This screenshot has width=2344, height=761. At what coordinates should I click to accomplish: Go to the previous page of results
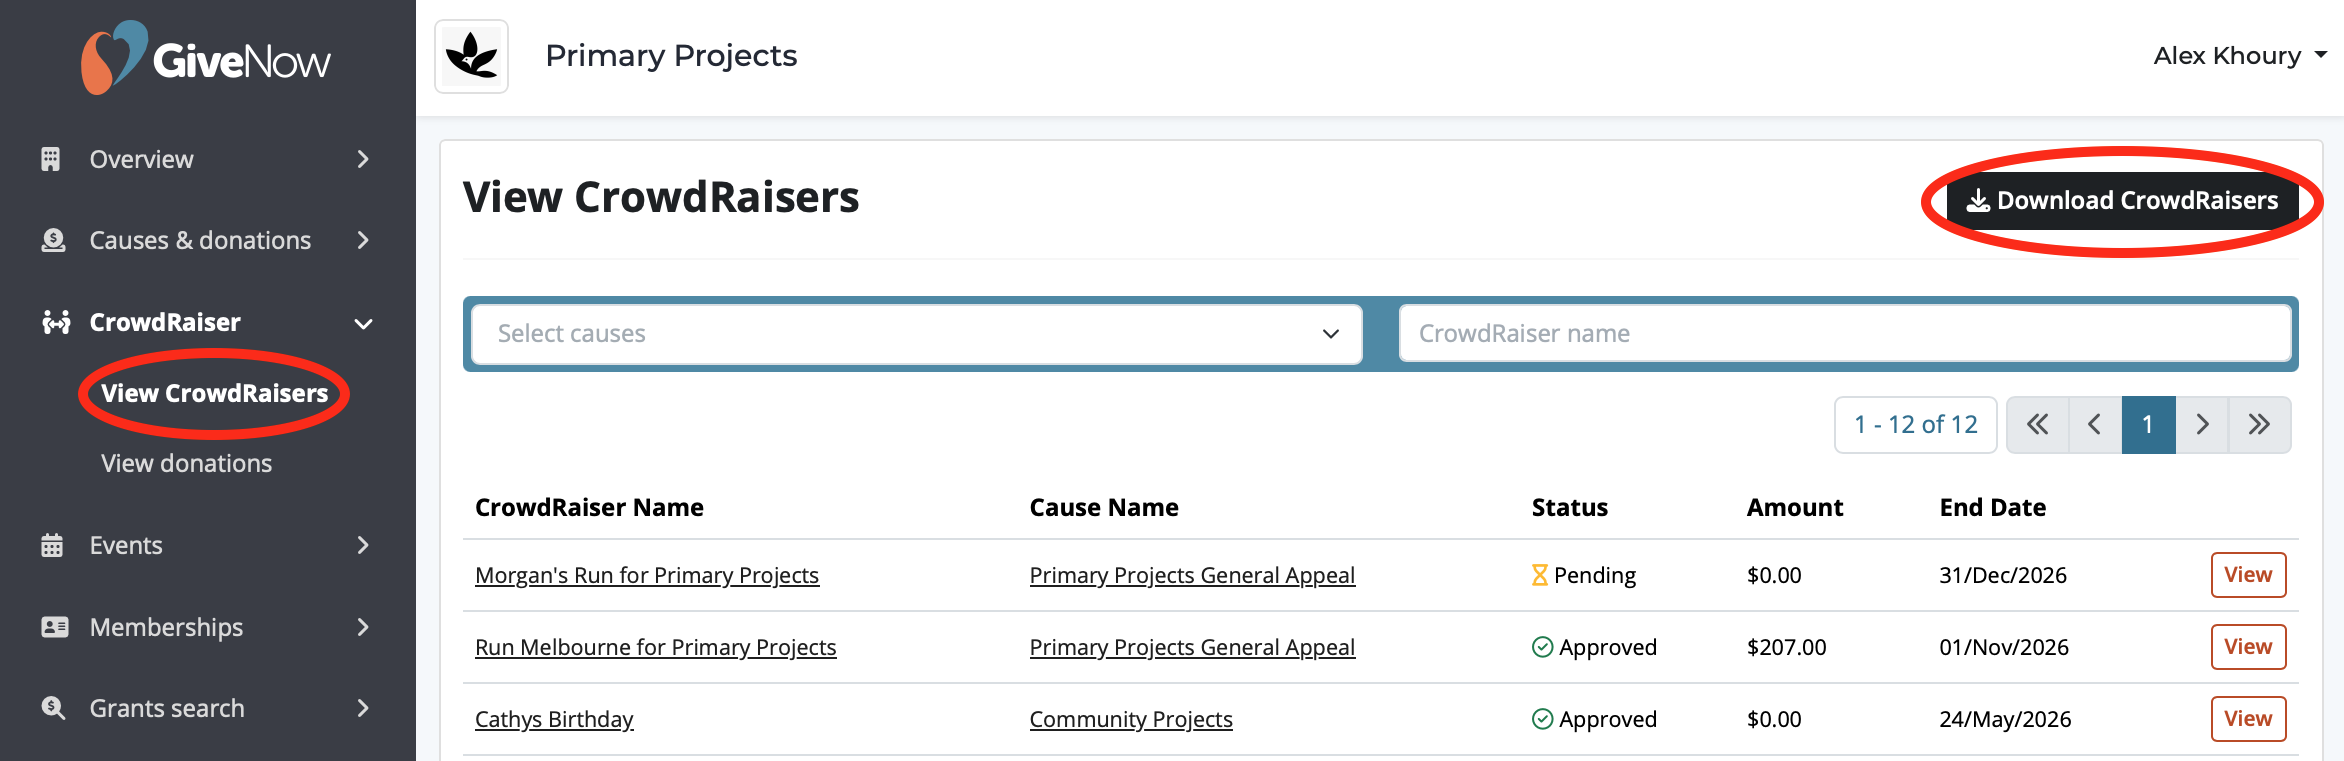click(x=2094, y=425)
